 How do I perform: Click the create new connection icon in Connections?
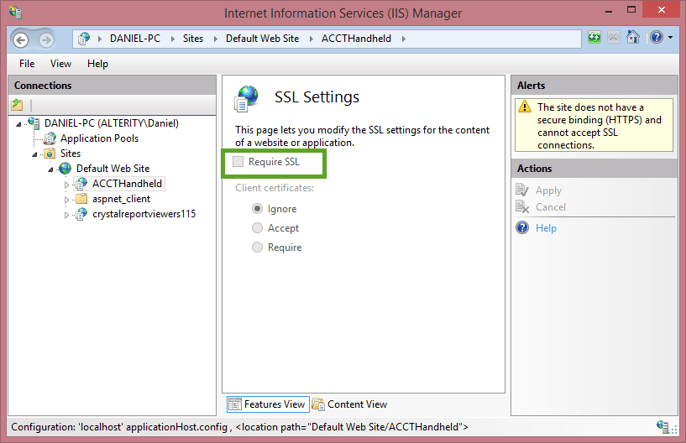click(17, 105)
